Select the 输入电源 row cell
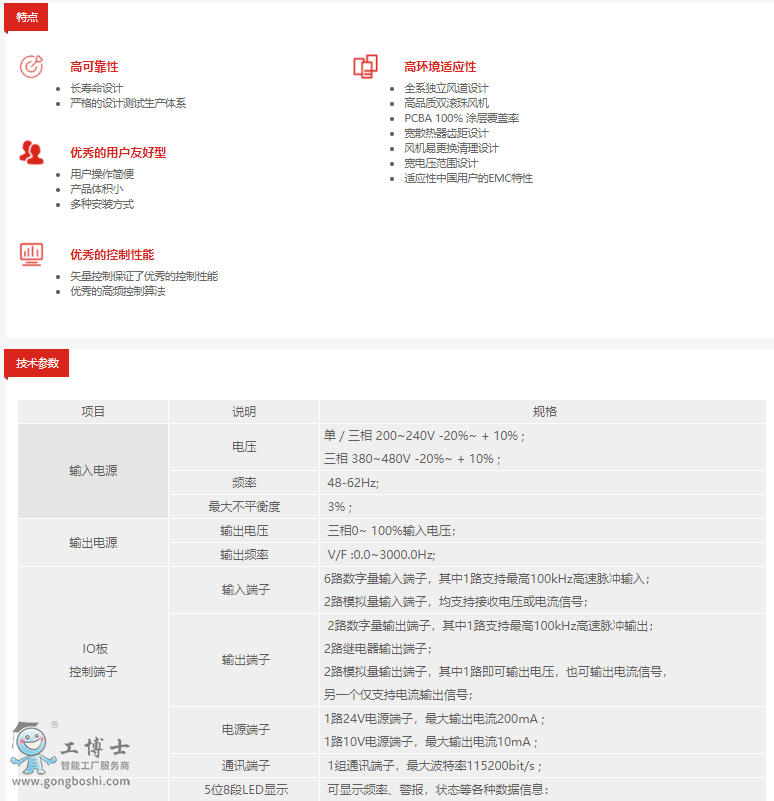774x801 pixels. 93,470
